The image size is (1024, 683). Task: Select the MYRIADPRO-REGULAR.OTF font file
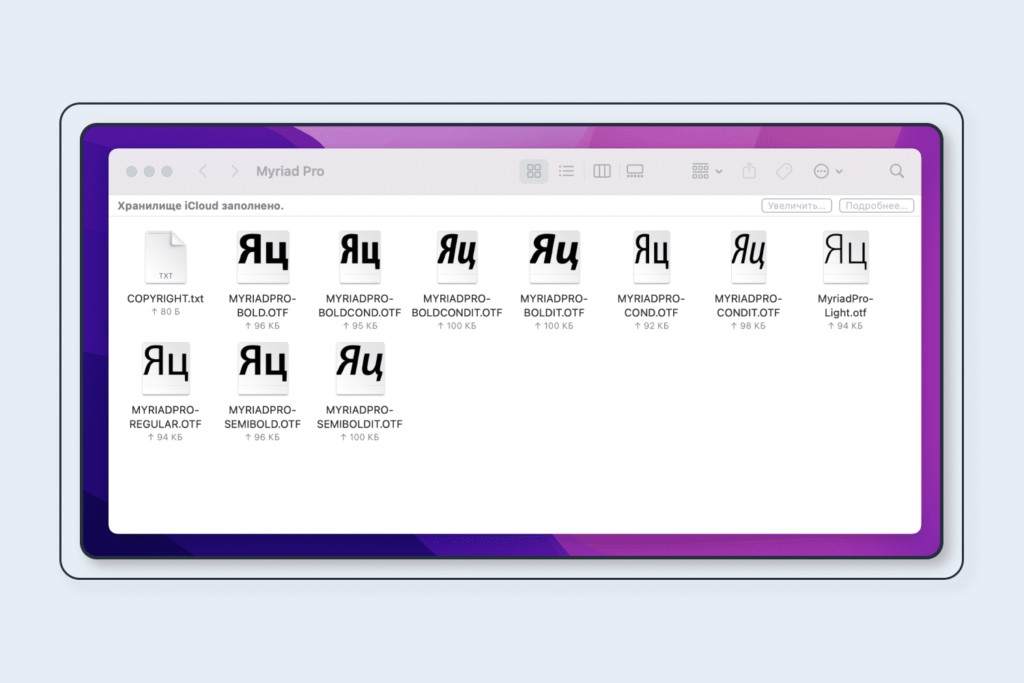166,367
